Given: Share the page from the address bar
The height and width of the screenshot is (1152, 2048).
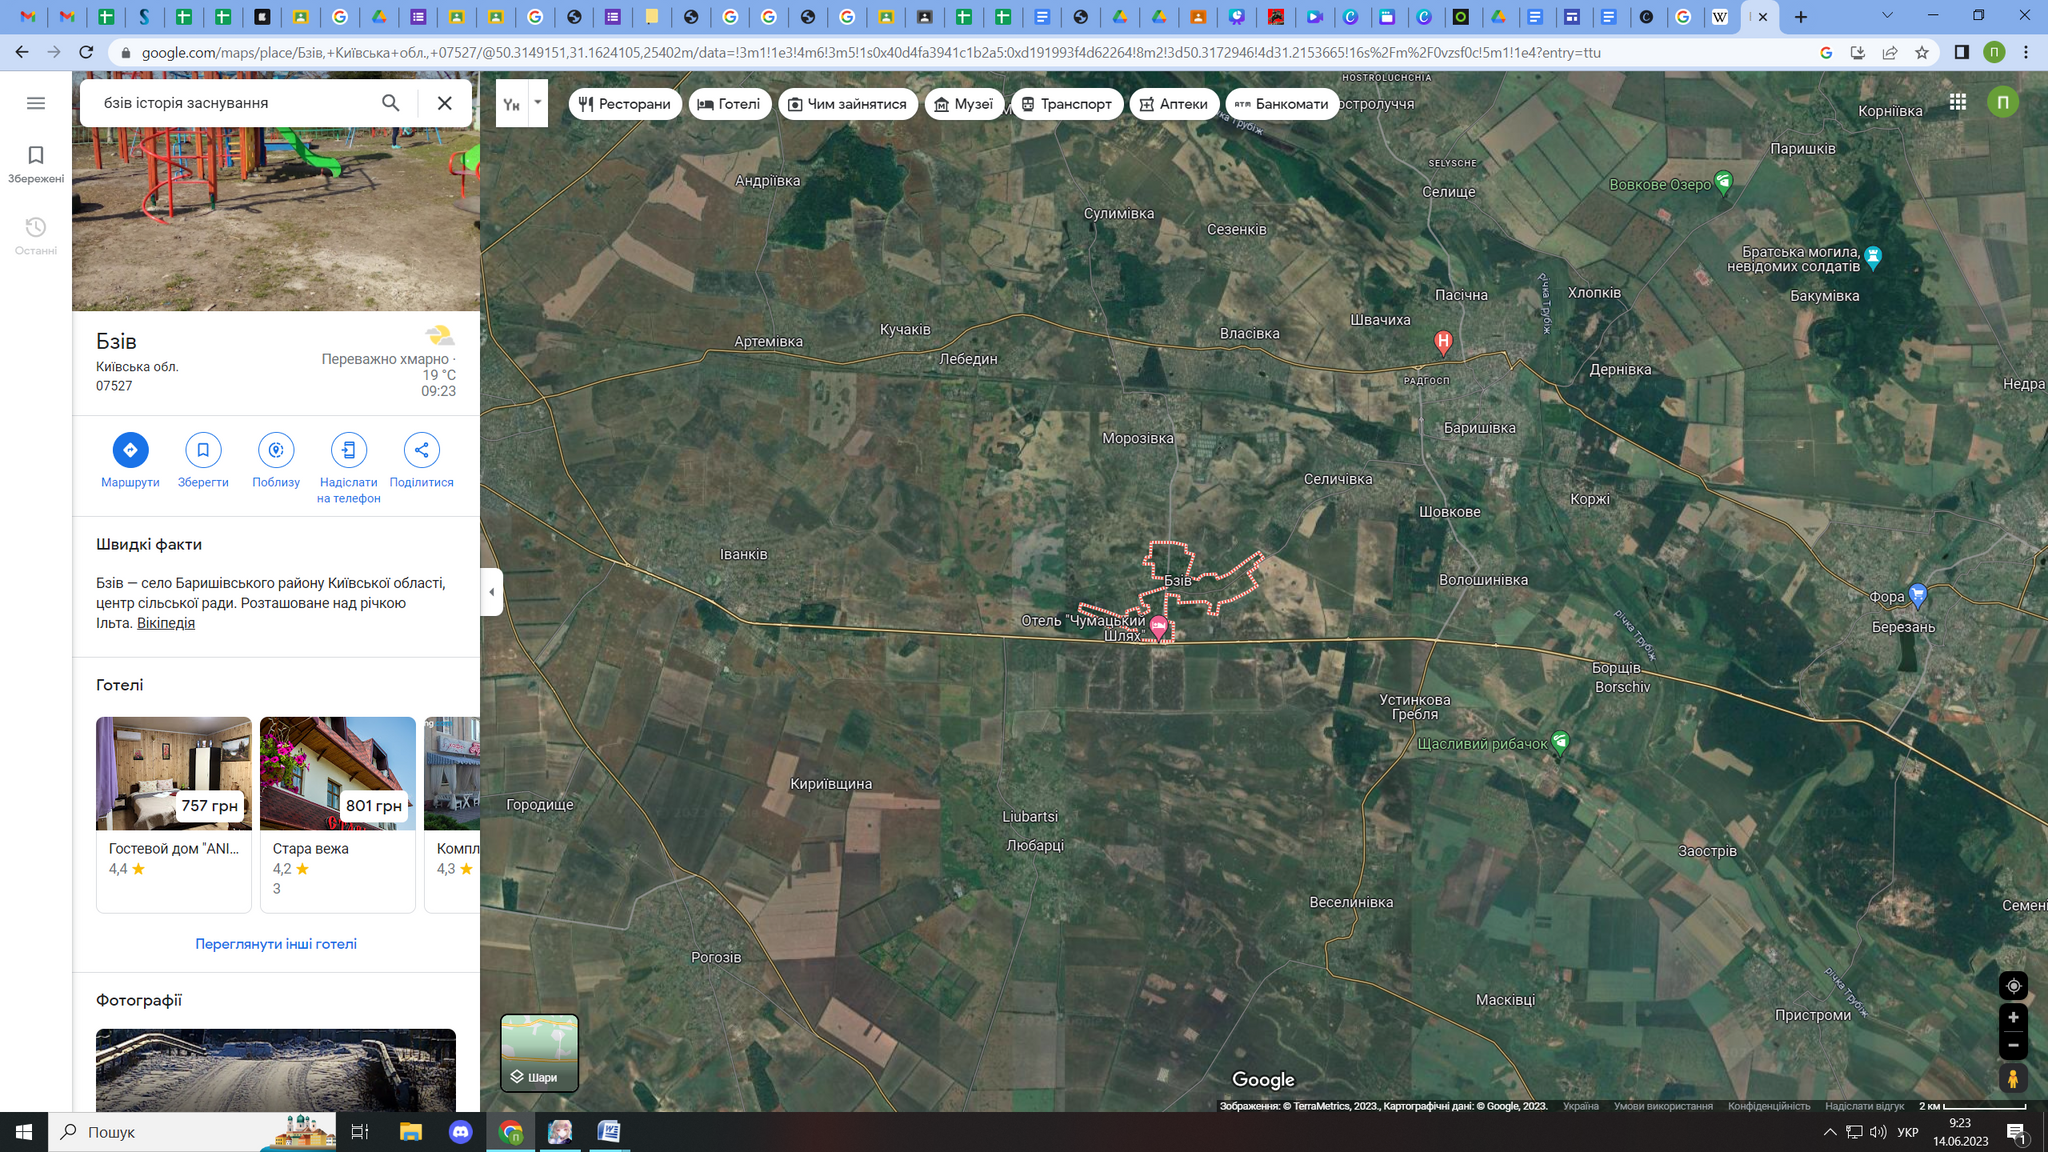Looking at the screenshot, I should pos(1890,53).
